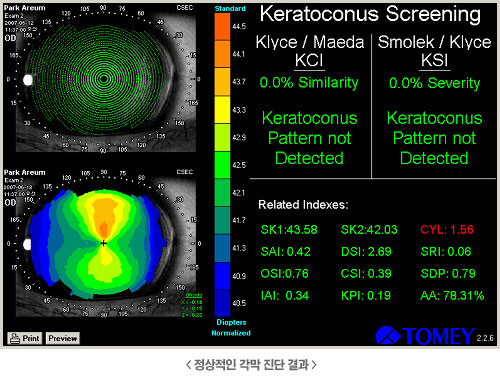Click the '2.2.6' version number
The height and width of the screenshot is (380, 500).
[485, 338]
